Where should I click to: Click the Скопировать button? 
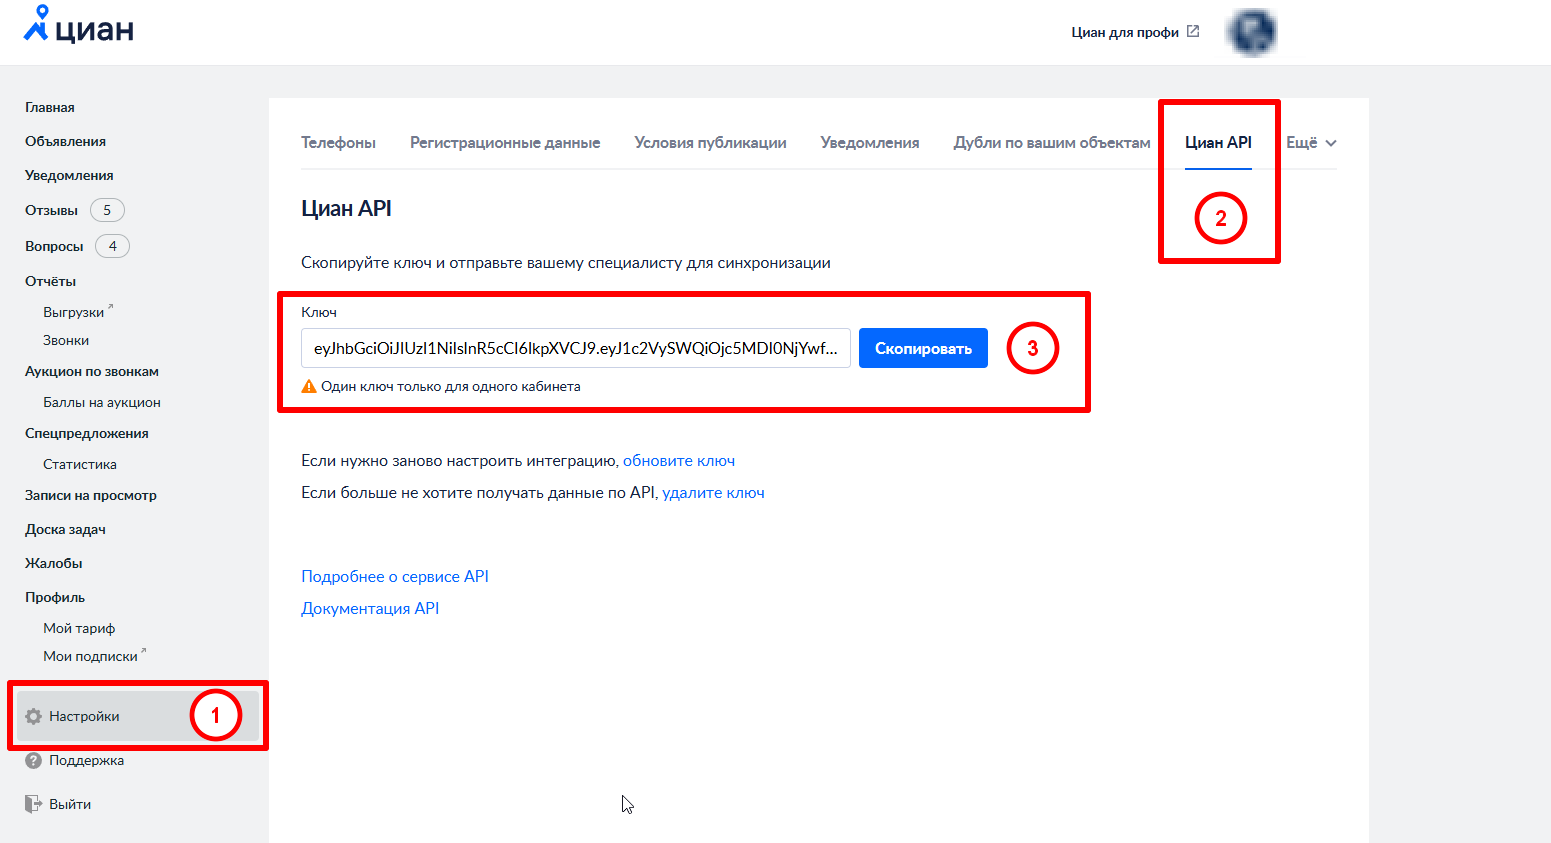pos(923,348)
